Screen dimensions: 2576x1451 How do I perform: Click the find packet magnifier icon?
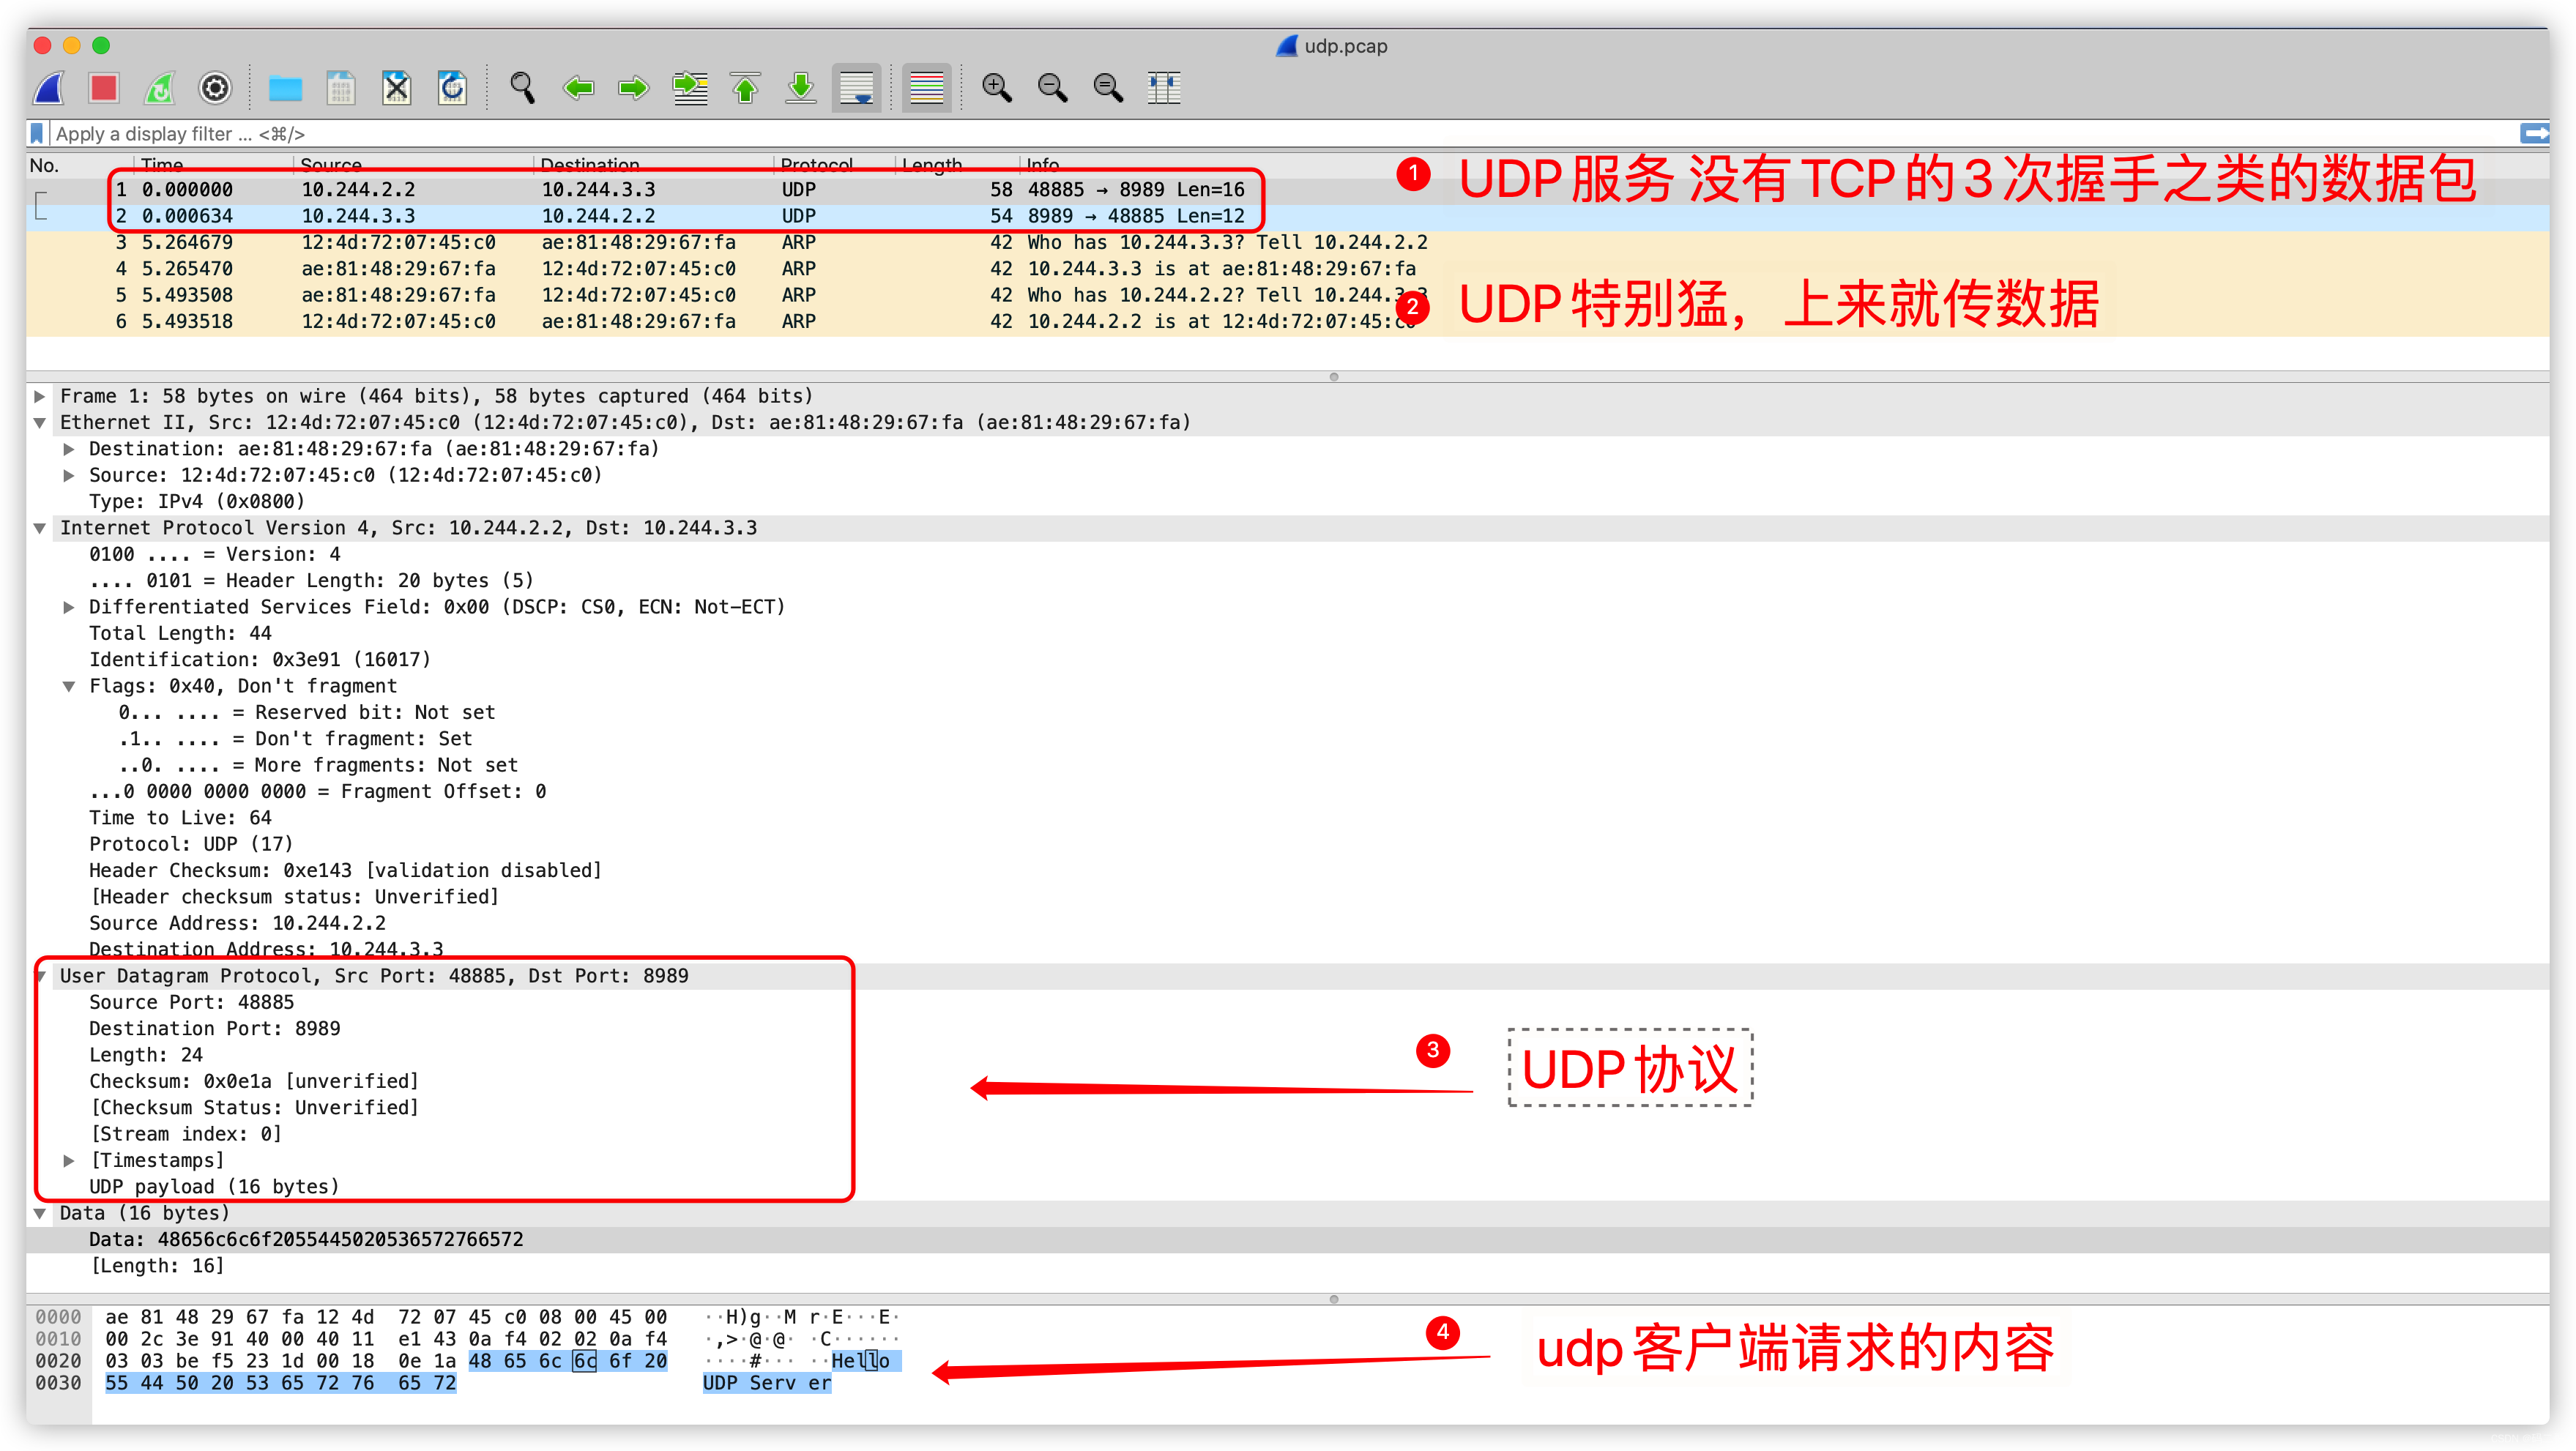click(x=522, y=89)
